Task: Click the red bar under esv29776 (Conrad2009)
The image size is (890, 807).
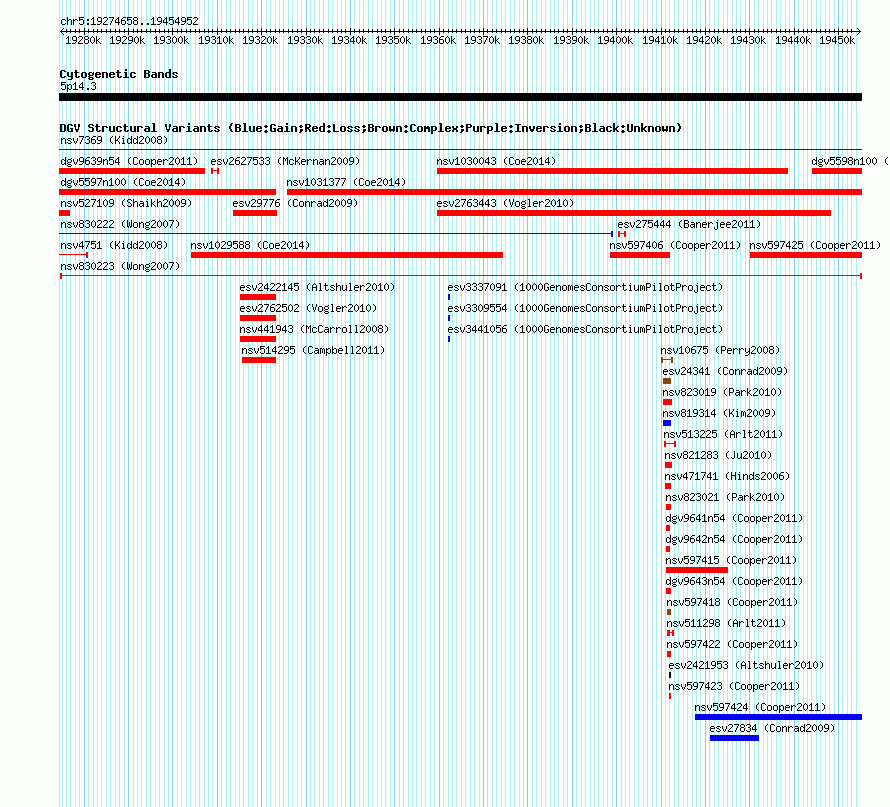Action: 255,213
